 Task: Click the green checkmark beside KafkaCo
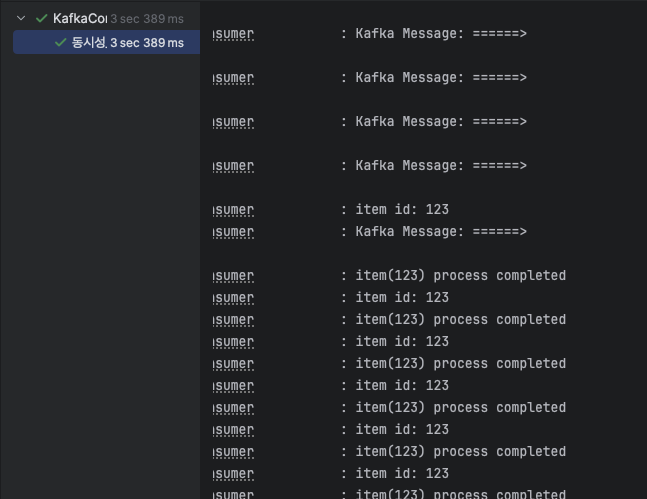click(41, 18)
